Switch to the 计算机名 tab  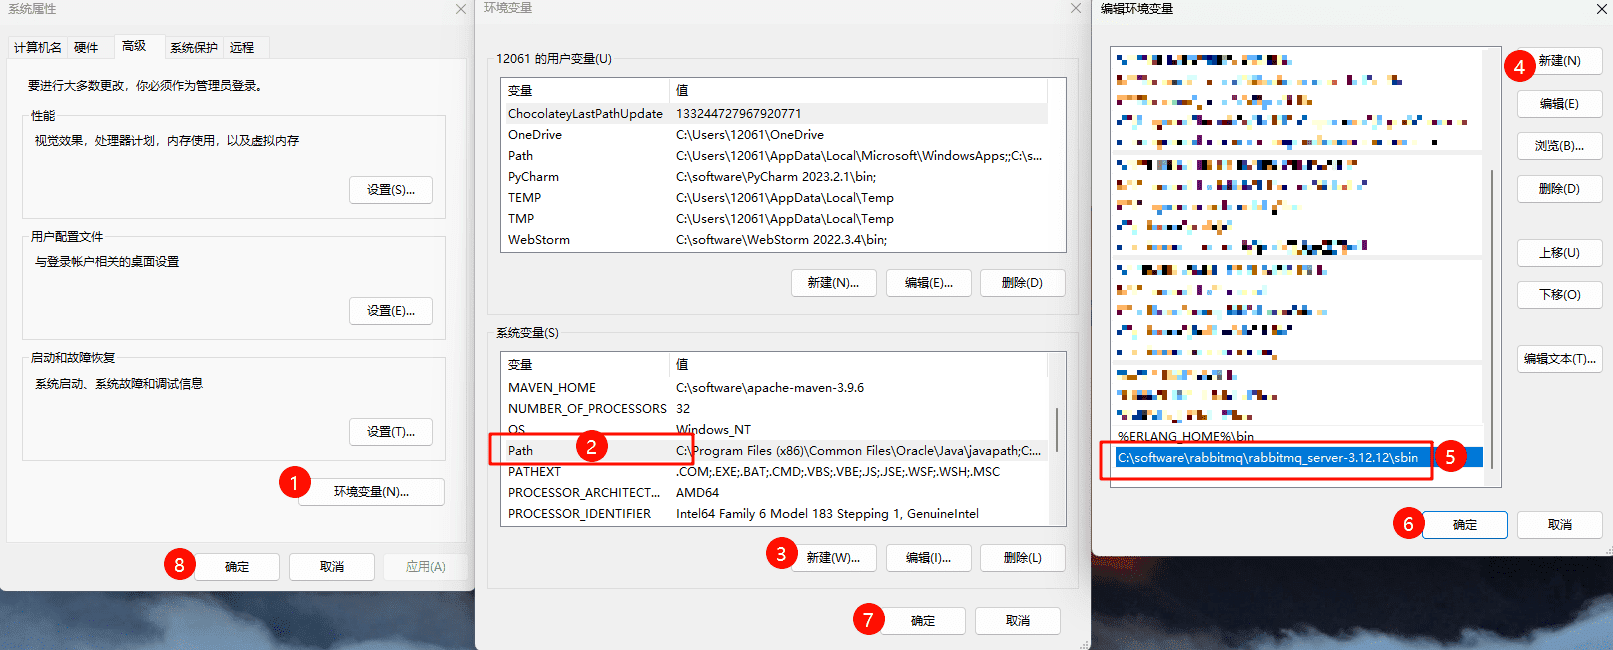point(38,47)
